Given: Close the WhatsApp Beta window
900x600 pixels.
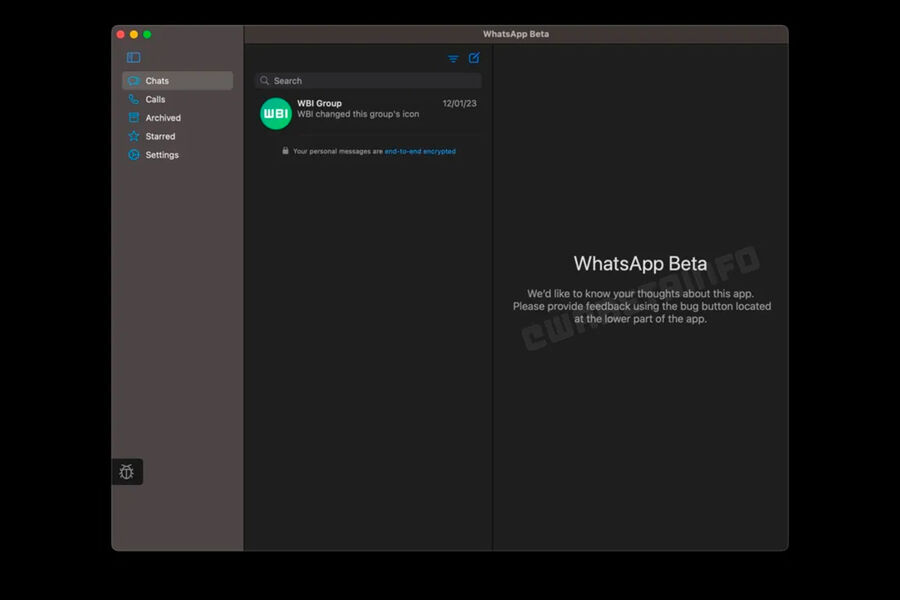Looking at the screenshot, I should pyautogui.click(x=121, y=34).
